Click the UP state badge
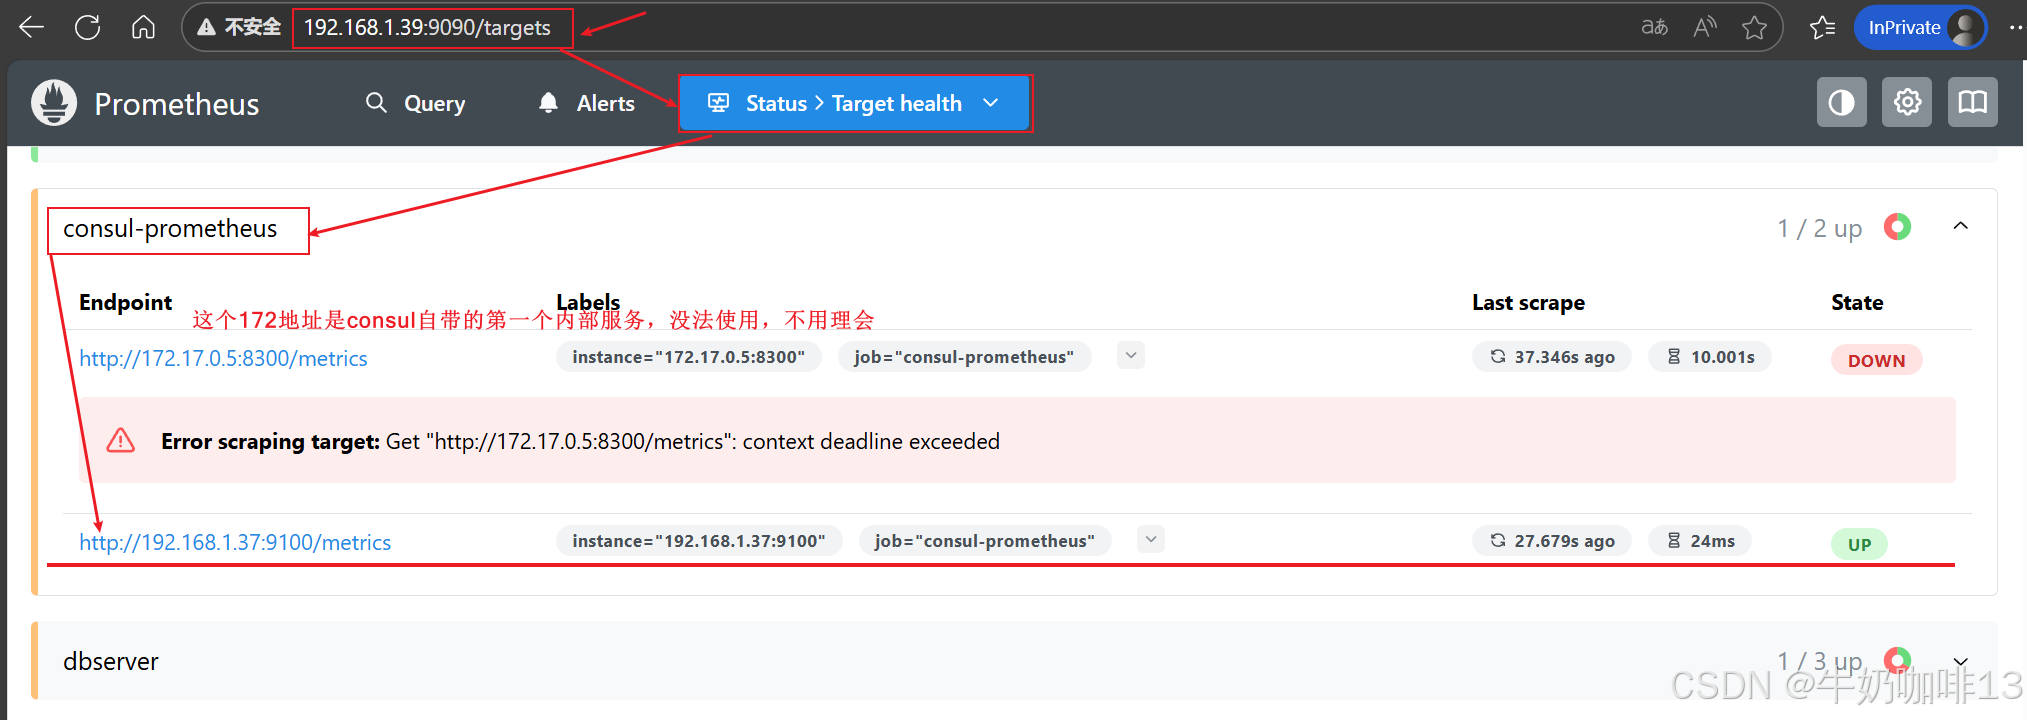Image resolution: width=2027 pixels, height=720 pixels. [1859, 545]
